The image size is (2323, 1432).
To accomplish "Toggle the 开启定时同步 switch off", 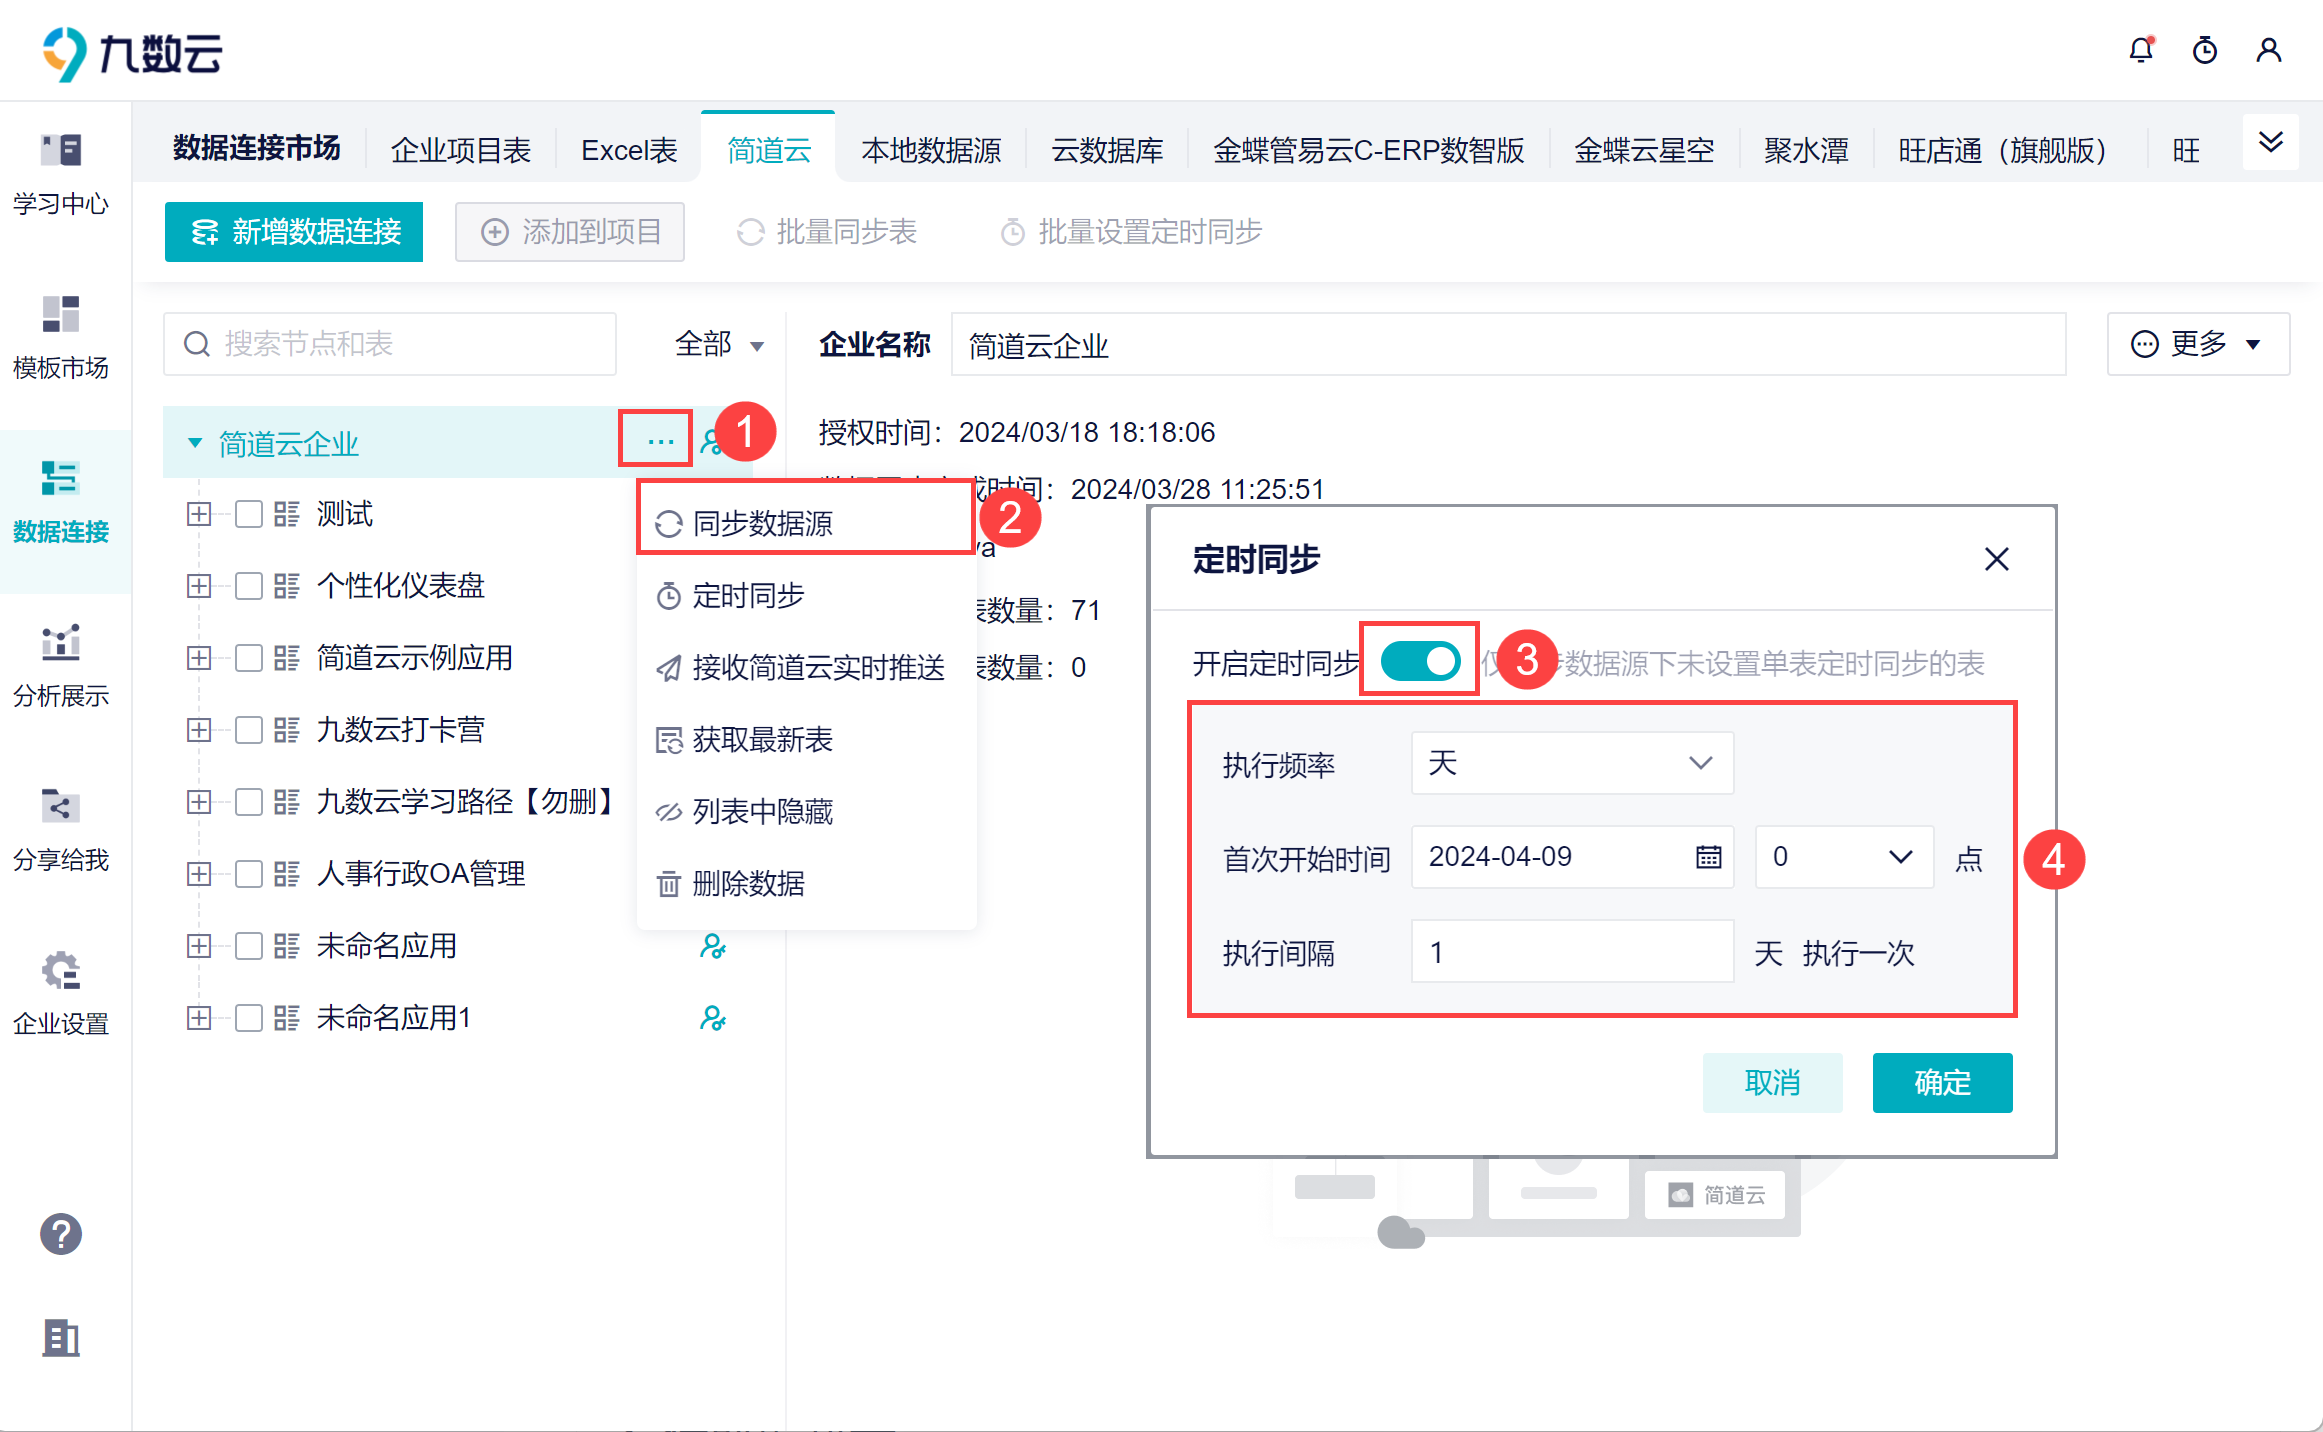I will 1420,661.
